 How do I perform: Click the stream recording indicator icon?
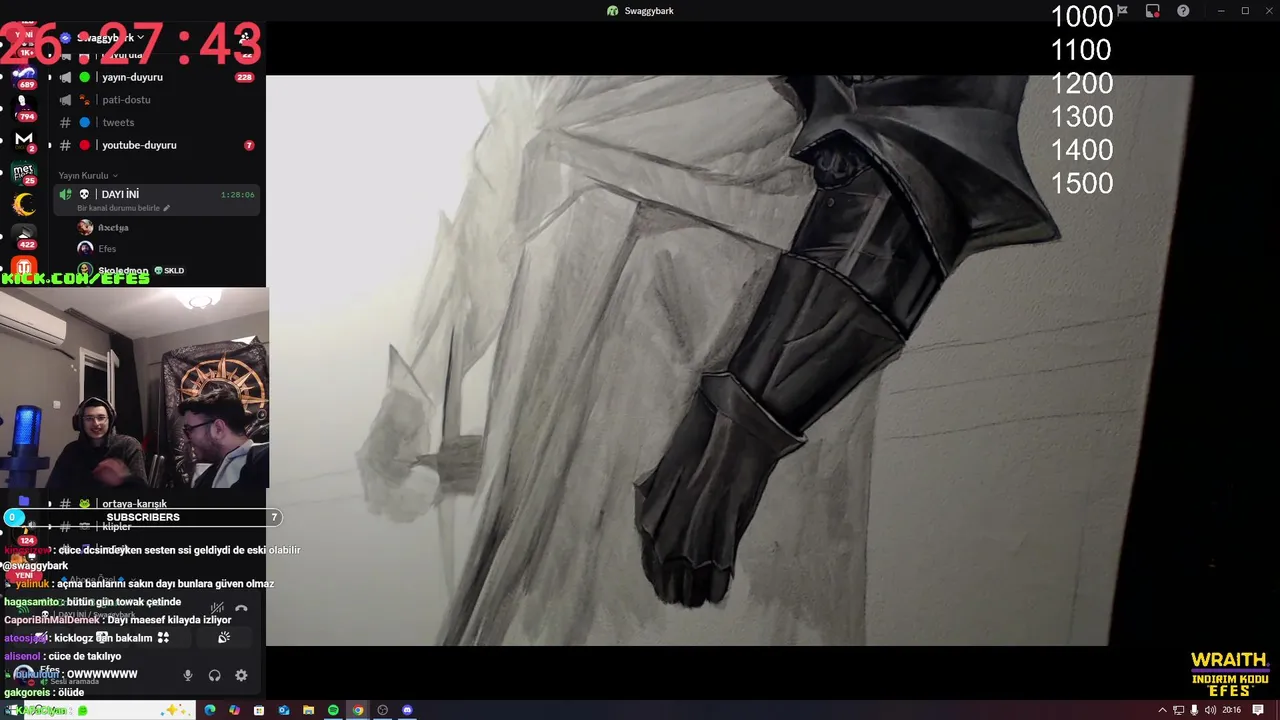click(x=1153, y=11)
